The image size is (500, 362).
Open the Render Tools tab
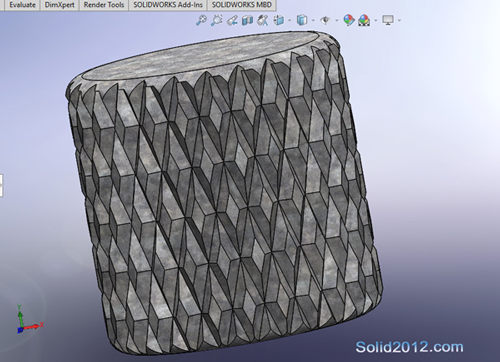click(x=104, y=5)
